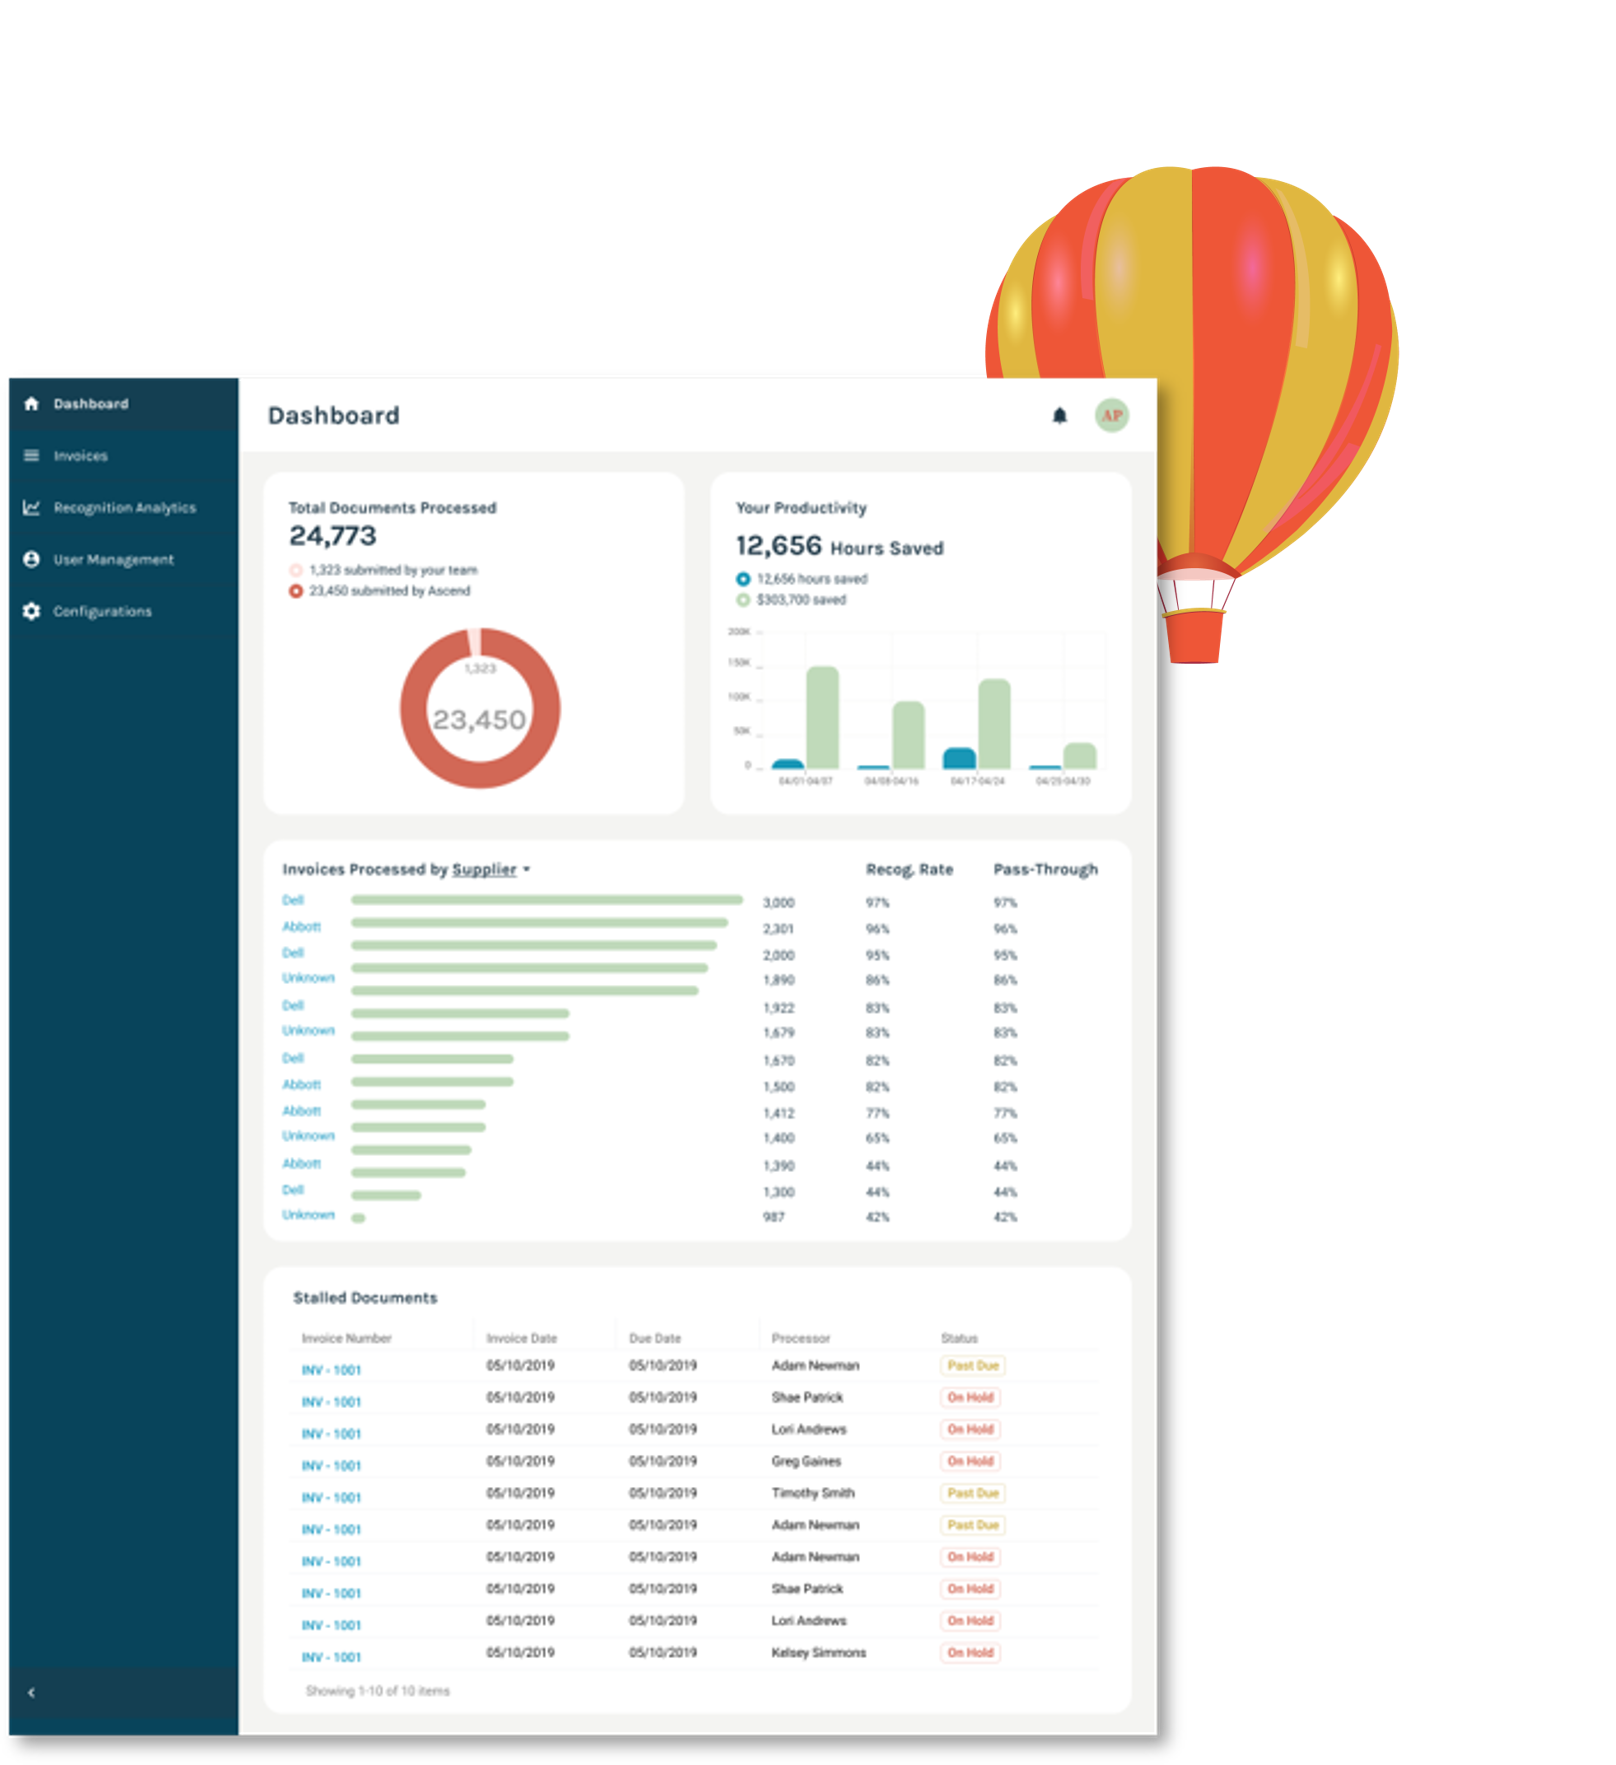Click the Dell supplier link with 1,300 invoices
Screen dimensions: 1616x1765
click(x=293, y=1190)
